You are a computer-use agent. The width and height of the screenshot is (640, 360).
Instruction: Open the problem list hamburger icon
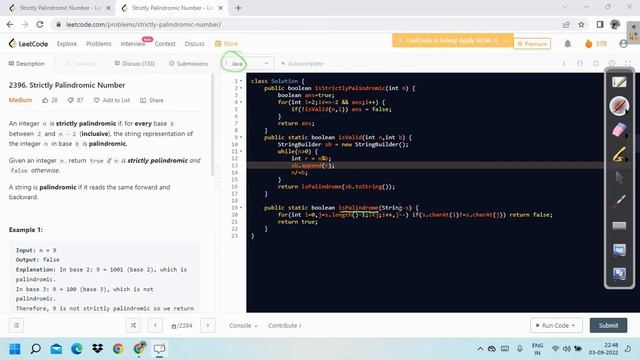click(16, 325)
